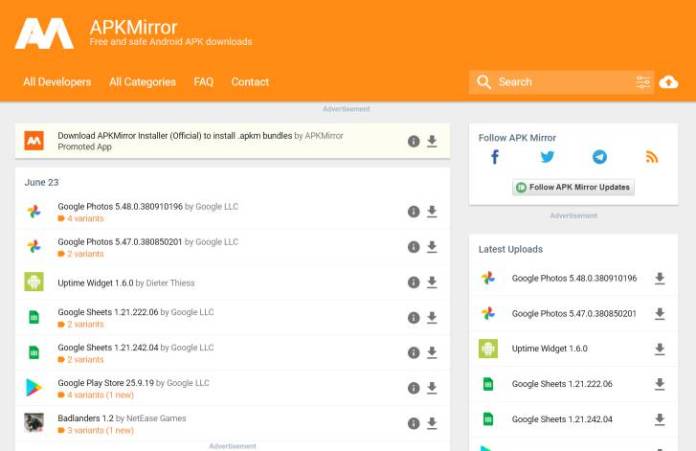
Task: Go to the FAQ page
Action: pyautogui.click(x=203, y=82)
